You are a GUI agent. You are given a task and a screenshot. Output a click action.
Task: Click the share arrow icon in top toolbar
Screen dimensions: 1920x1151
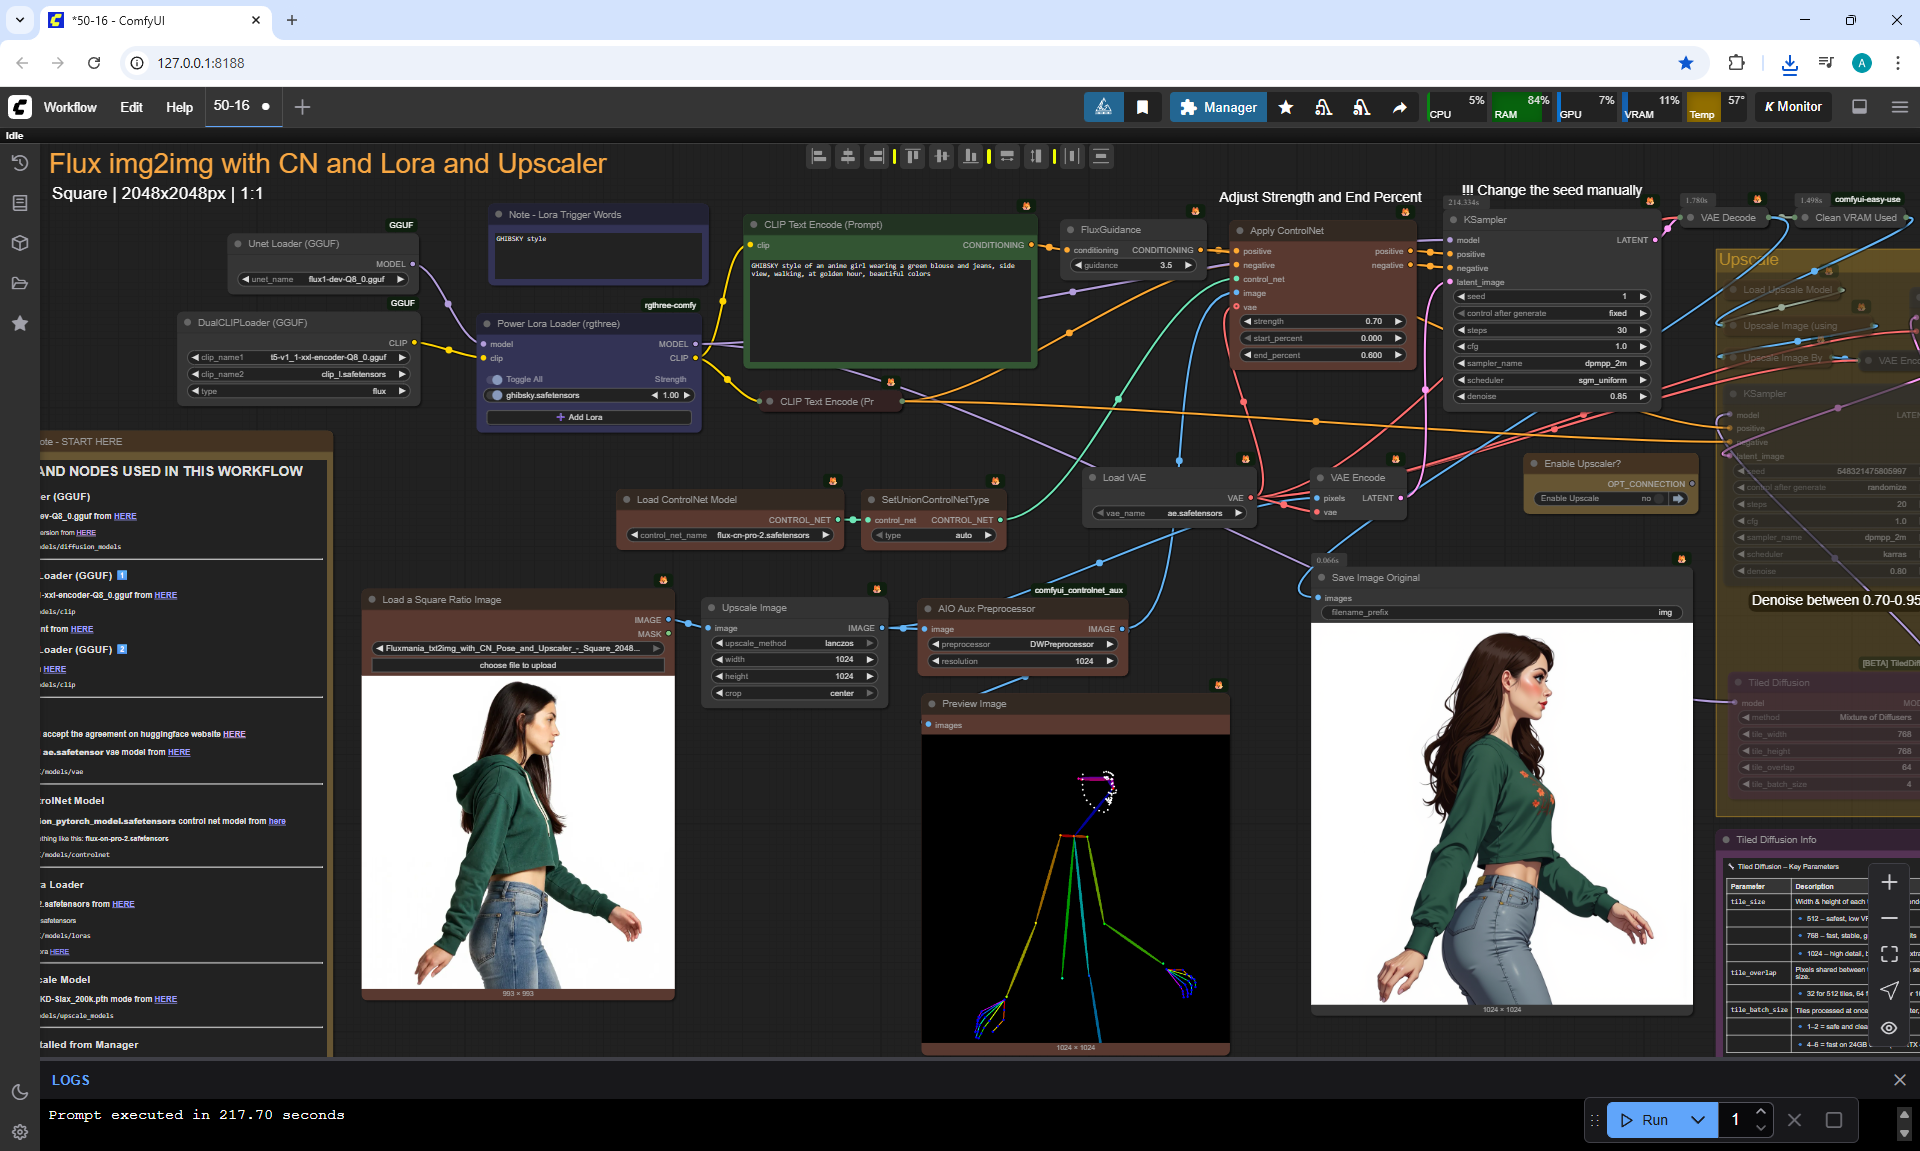point(1399,107)
